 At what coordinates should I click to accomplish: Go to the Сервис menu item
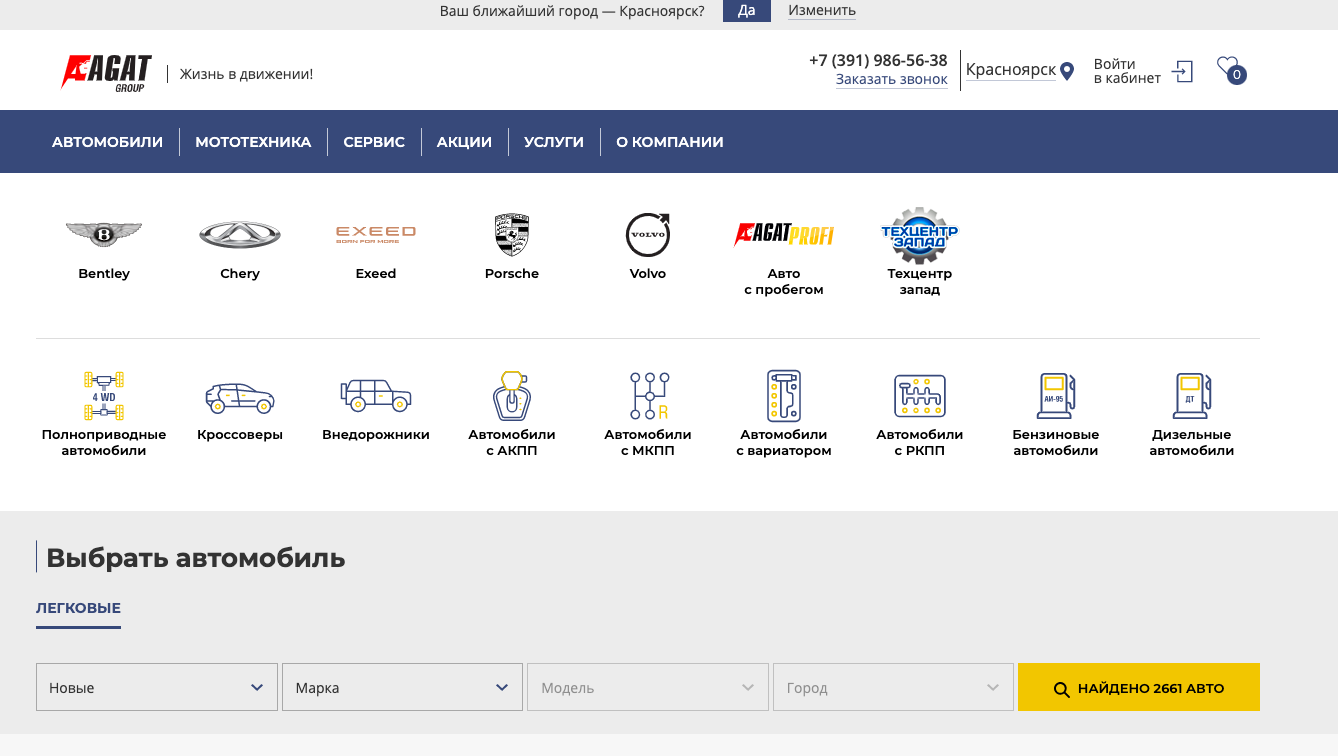[374, 142]
